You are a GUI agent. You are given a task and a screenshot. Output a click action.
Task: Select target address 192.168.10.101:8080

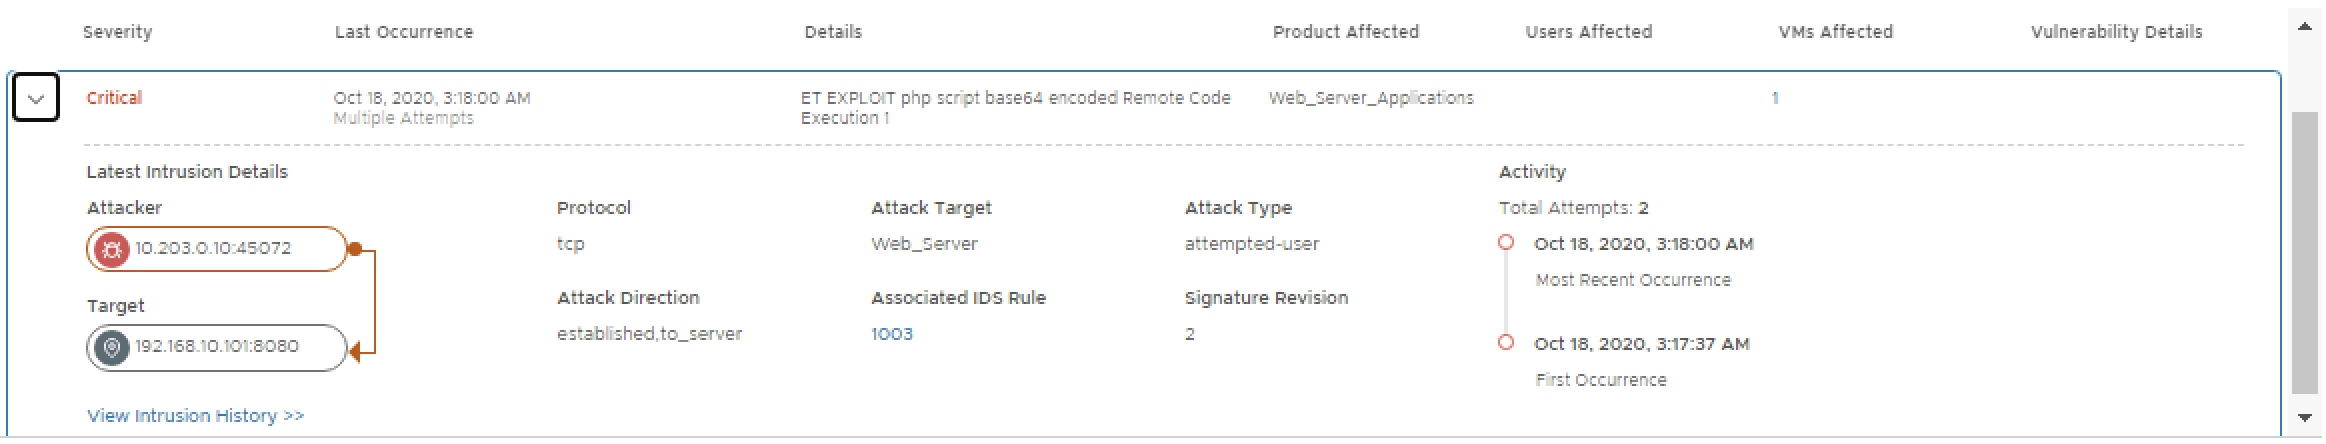point(217,346)
